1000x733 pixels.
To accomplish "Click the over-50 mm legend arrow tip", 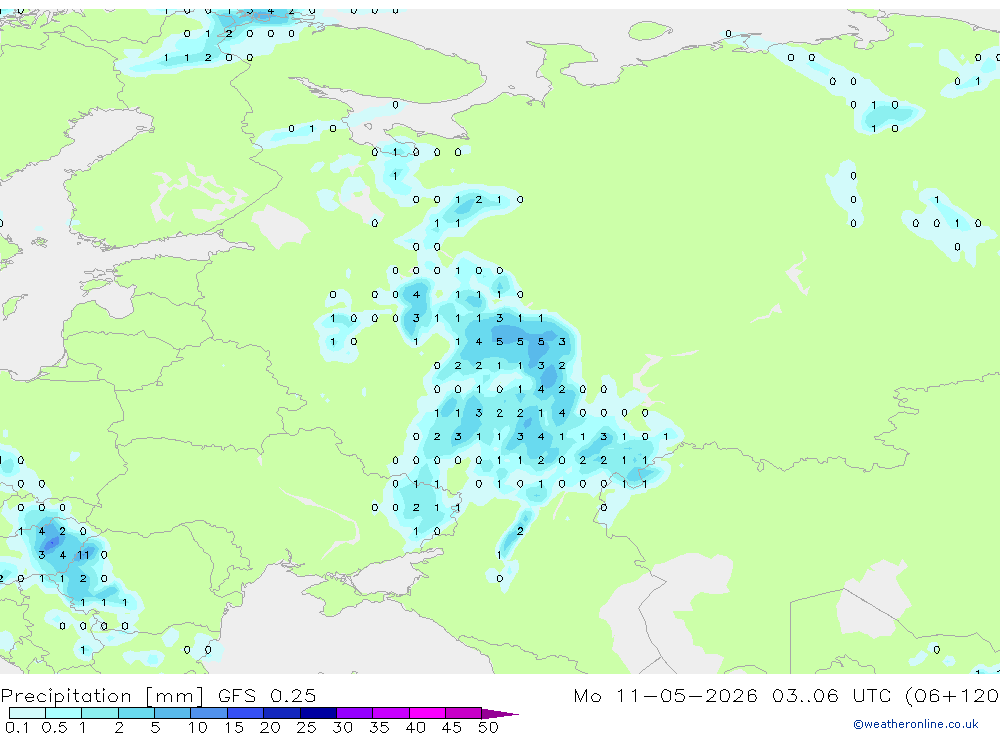I will click(x=501, y=714).
